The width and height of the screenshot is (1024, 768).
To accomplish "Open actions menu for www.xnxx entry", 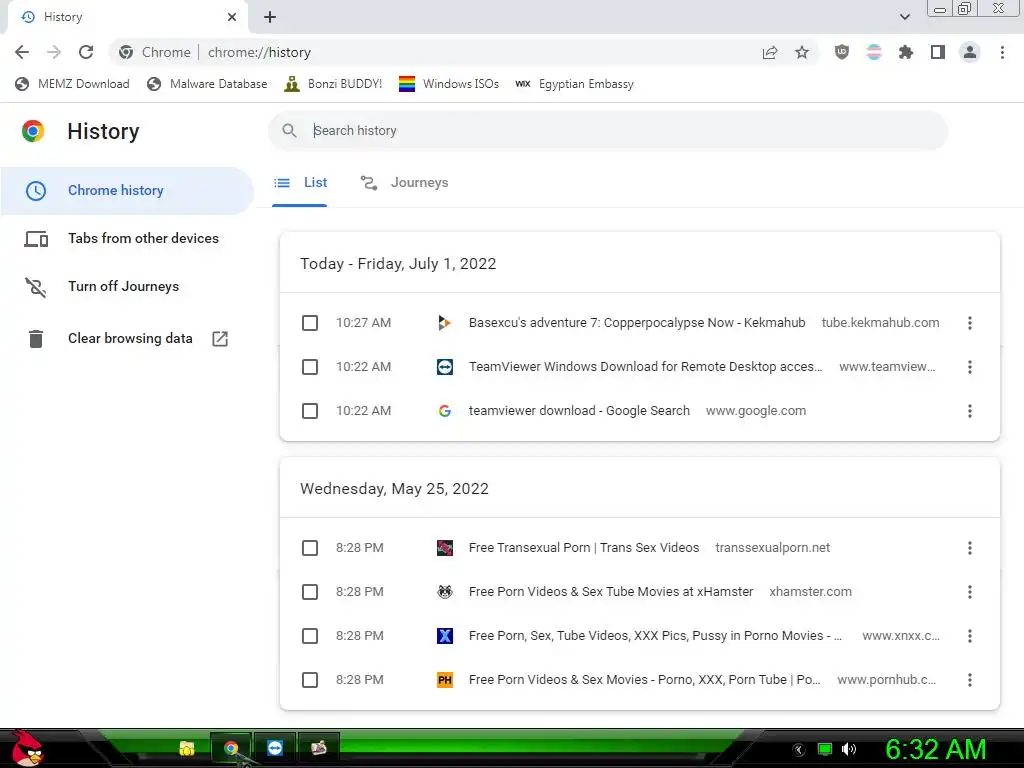I will tap(970, 635).
